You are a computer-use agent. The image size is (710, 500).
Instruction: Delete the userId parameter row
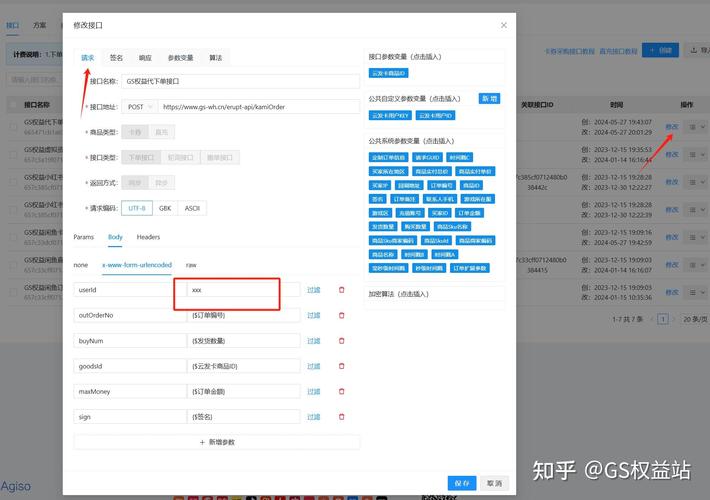click(x=341, y=290)
